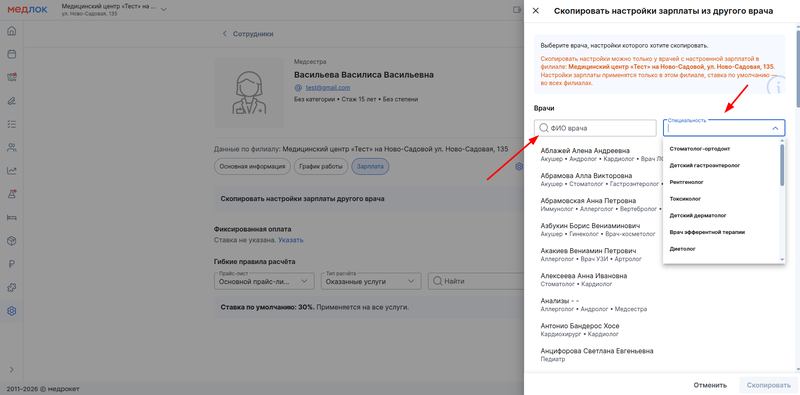Click the email @ icon
The image size is (800, 395).
298,87
